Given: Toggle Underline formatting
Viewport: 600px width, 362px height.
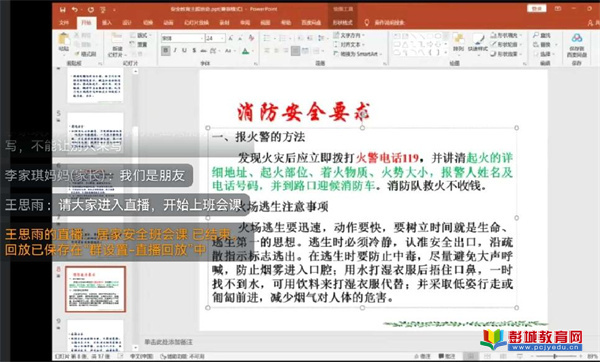Looking at the screenshot, I should coord(184,51).
